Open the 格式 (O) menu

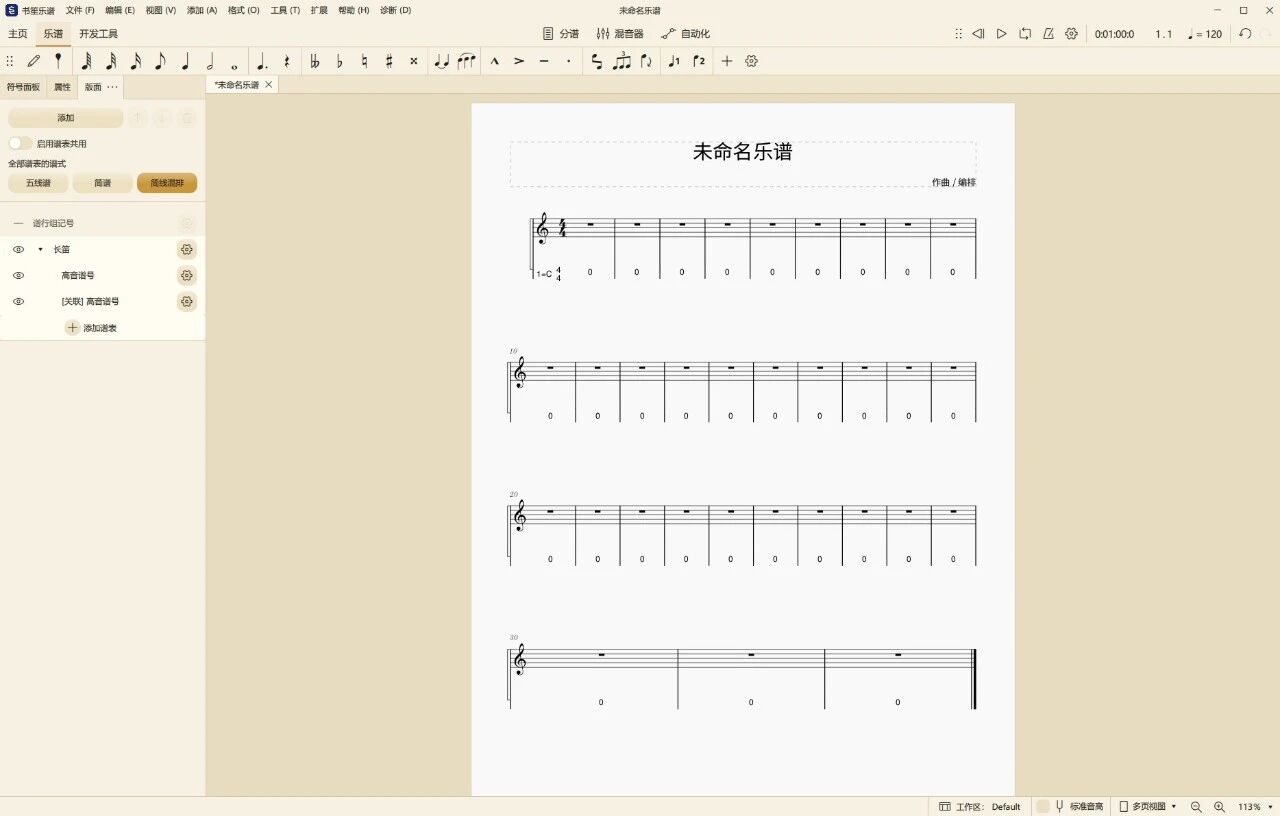pos(243,10)
